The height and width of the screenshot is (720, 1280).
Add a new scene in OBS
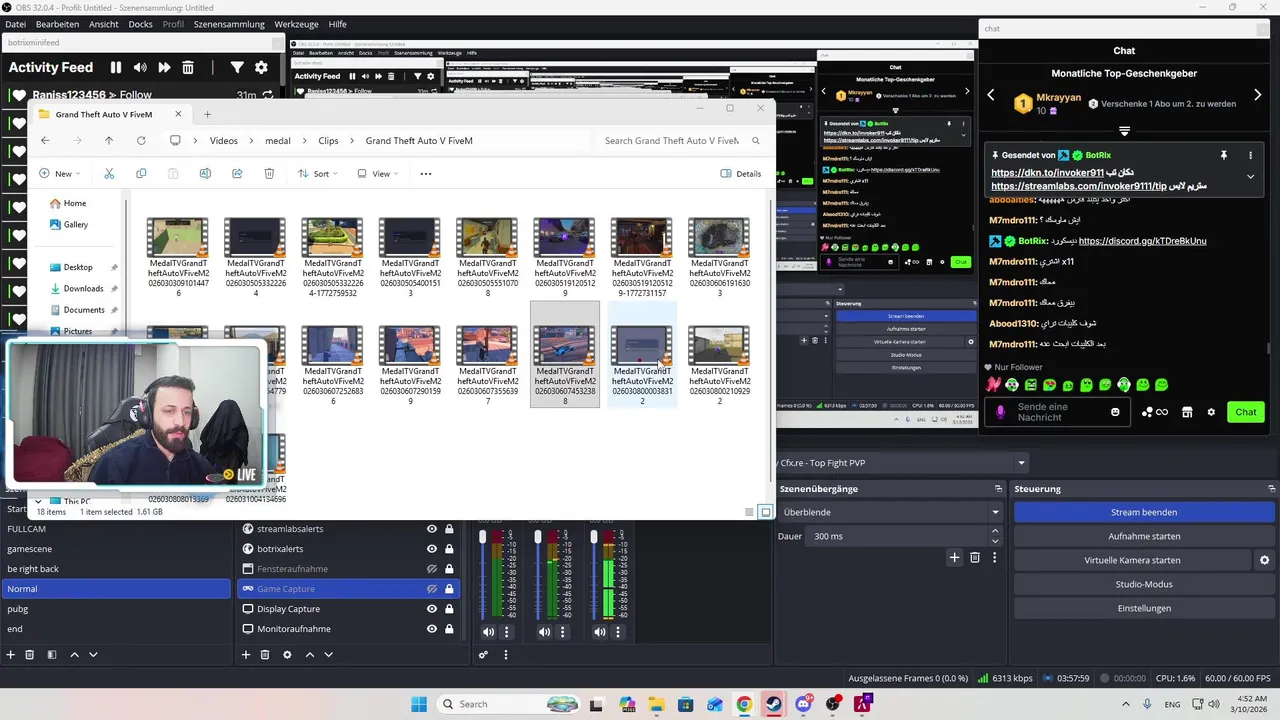click(11, 655)
